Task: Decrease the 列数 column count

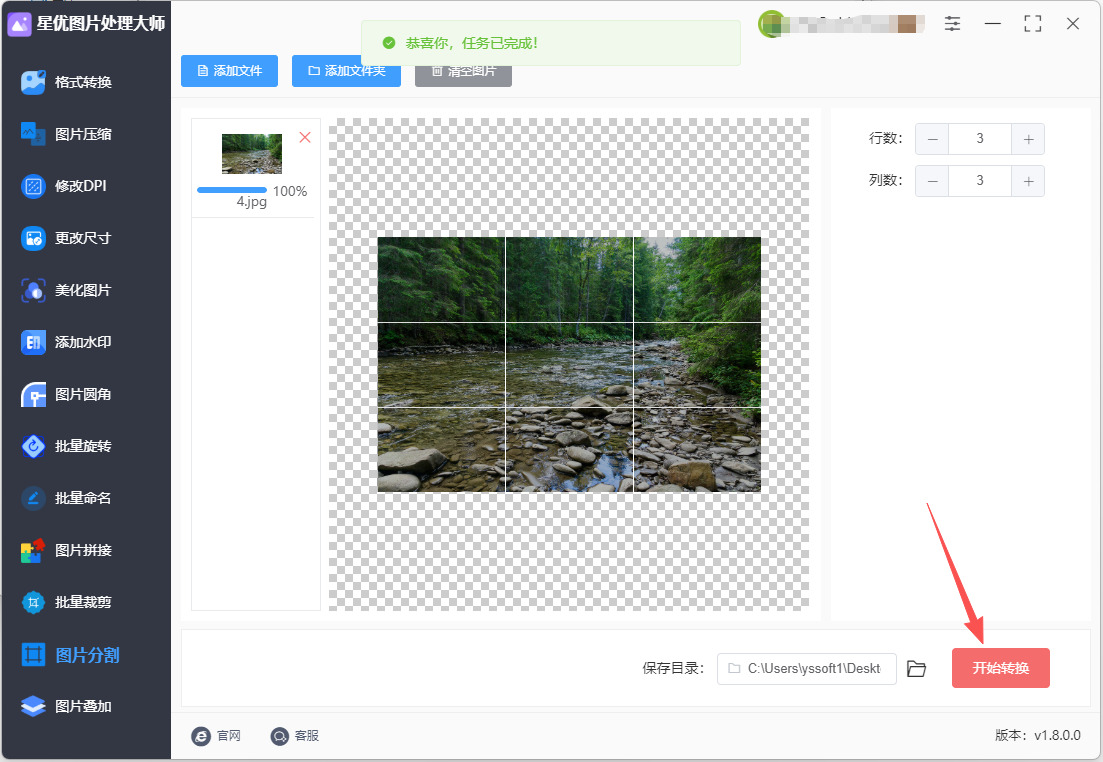Action: coord(932,182)
